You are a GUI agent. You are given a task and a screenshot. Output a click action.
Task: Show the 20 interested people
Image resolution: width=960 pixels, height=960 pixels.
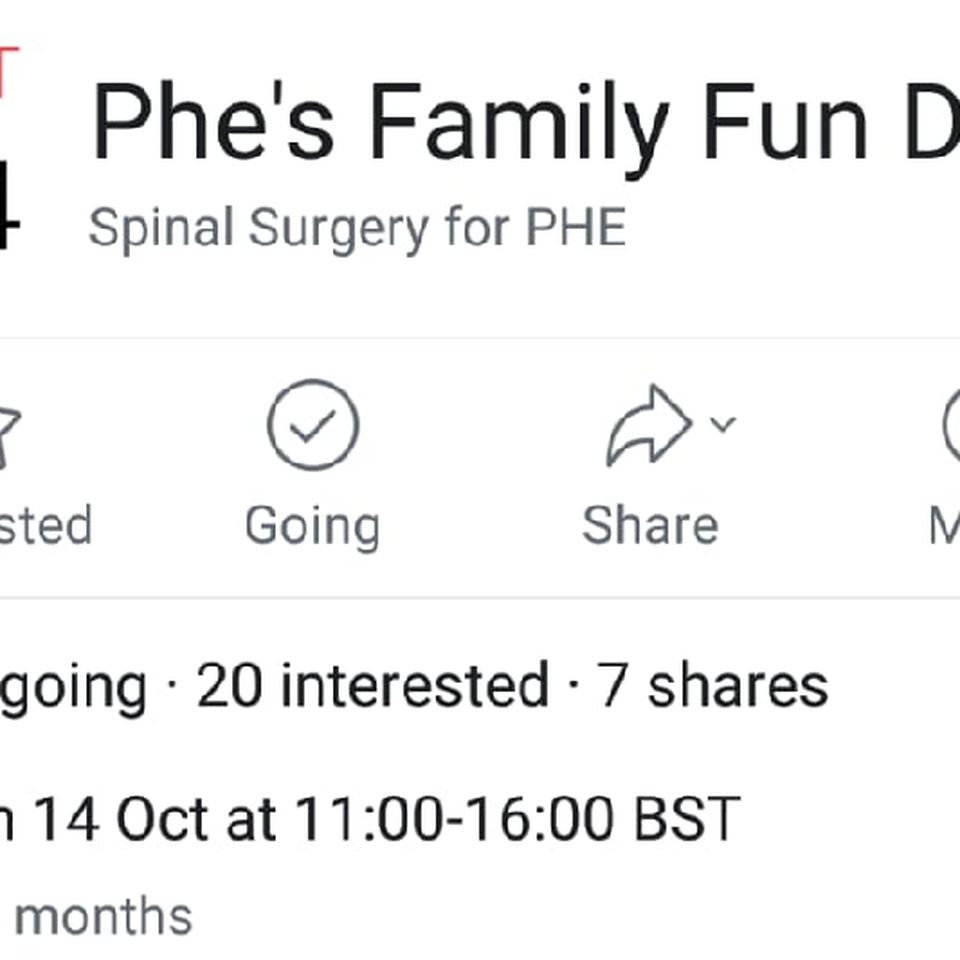click(373, 685)
